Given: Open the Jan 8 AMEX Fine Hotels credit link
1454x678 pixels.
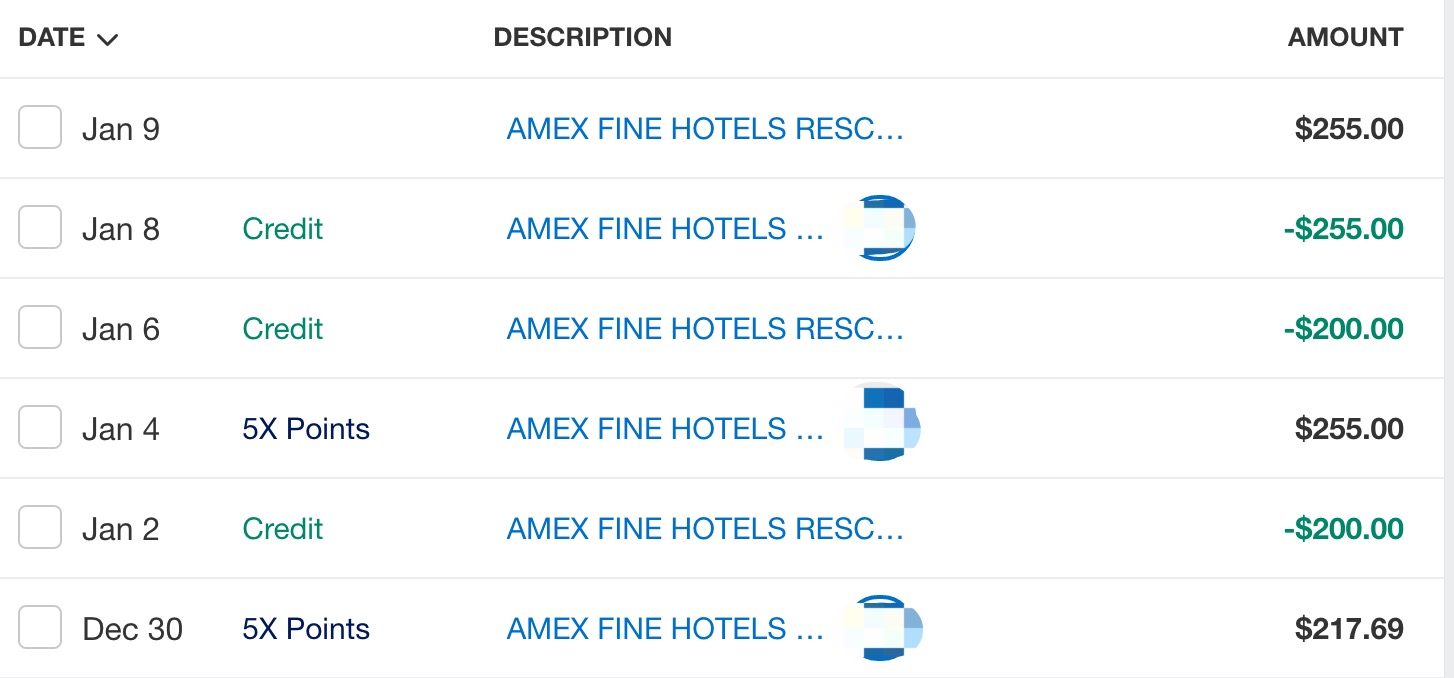Looking at the screenshot, I should click(665, 229).
